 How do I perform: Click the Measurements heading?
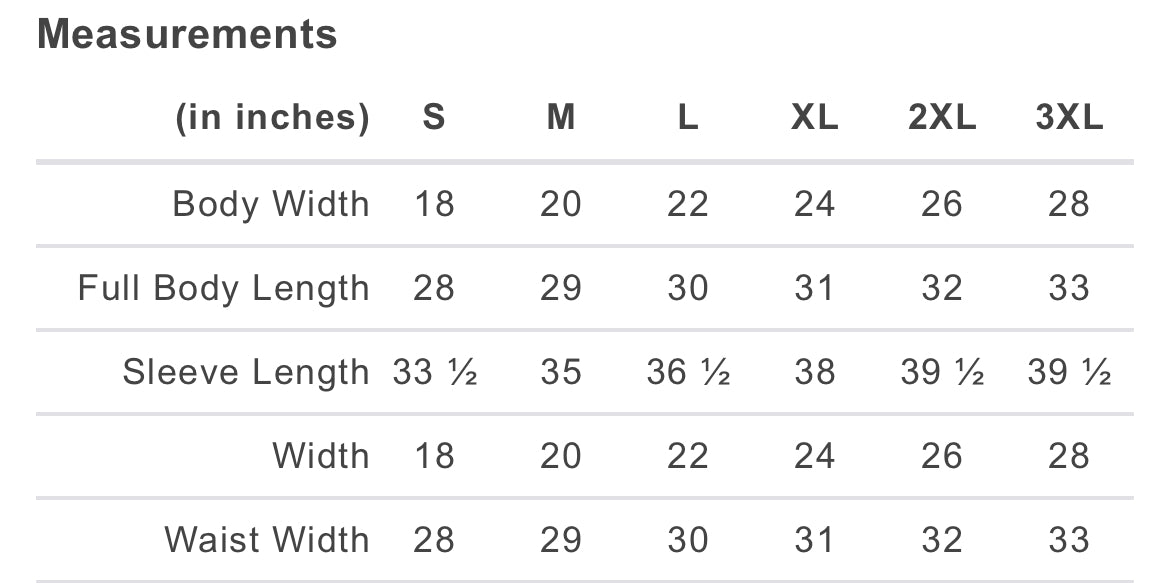[x=187, y=35]
